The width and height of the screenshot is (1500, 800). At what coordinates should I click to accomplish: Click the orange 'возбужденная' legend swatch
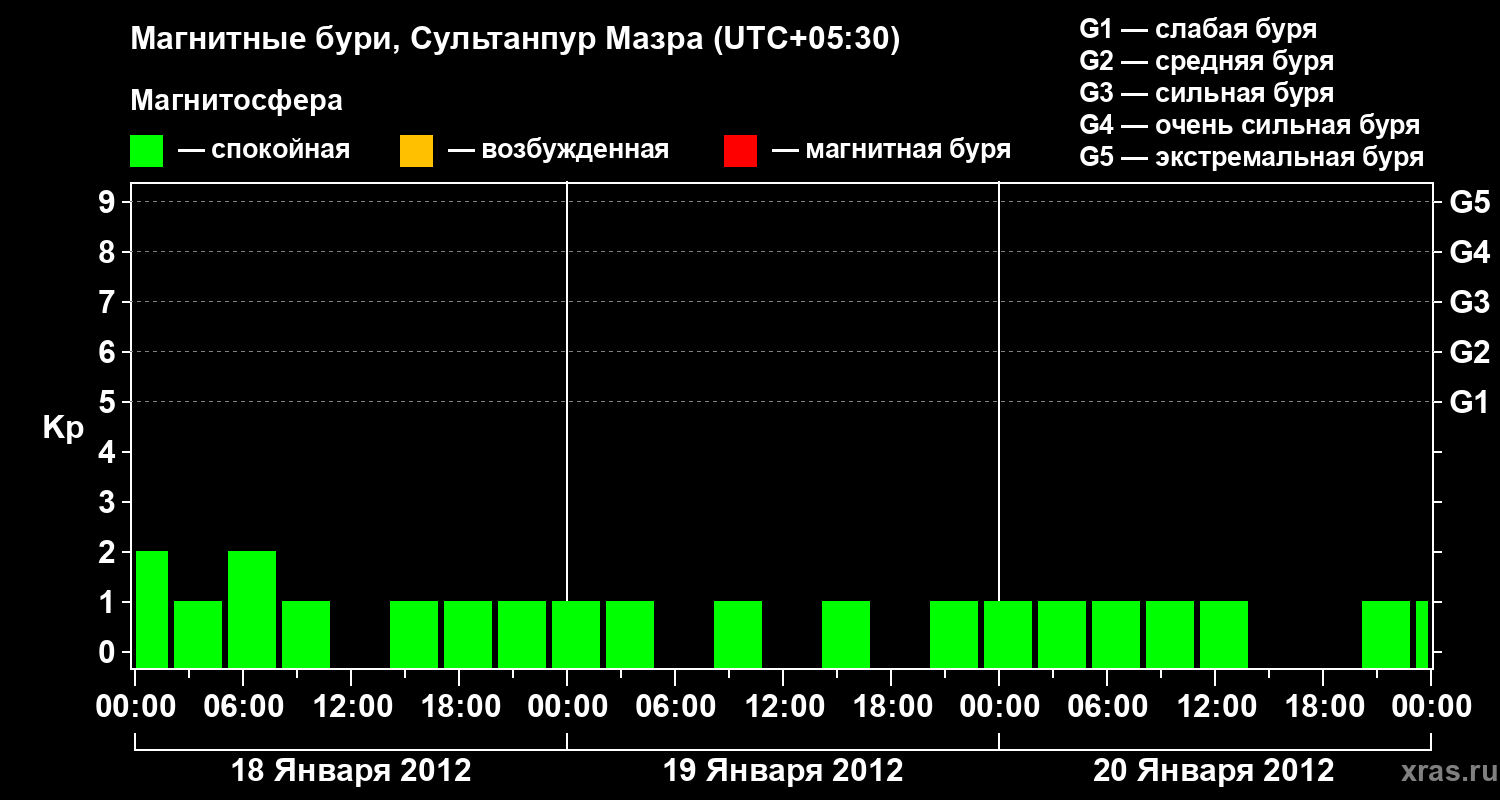[x=416, y=151]
